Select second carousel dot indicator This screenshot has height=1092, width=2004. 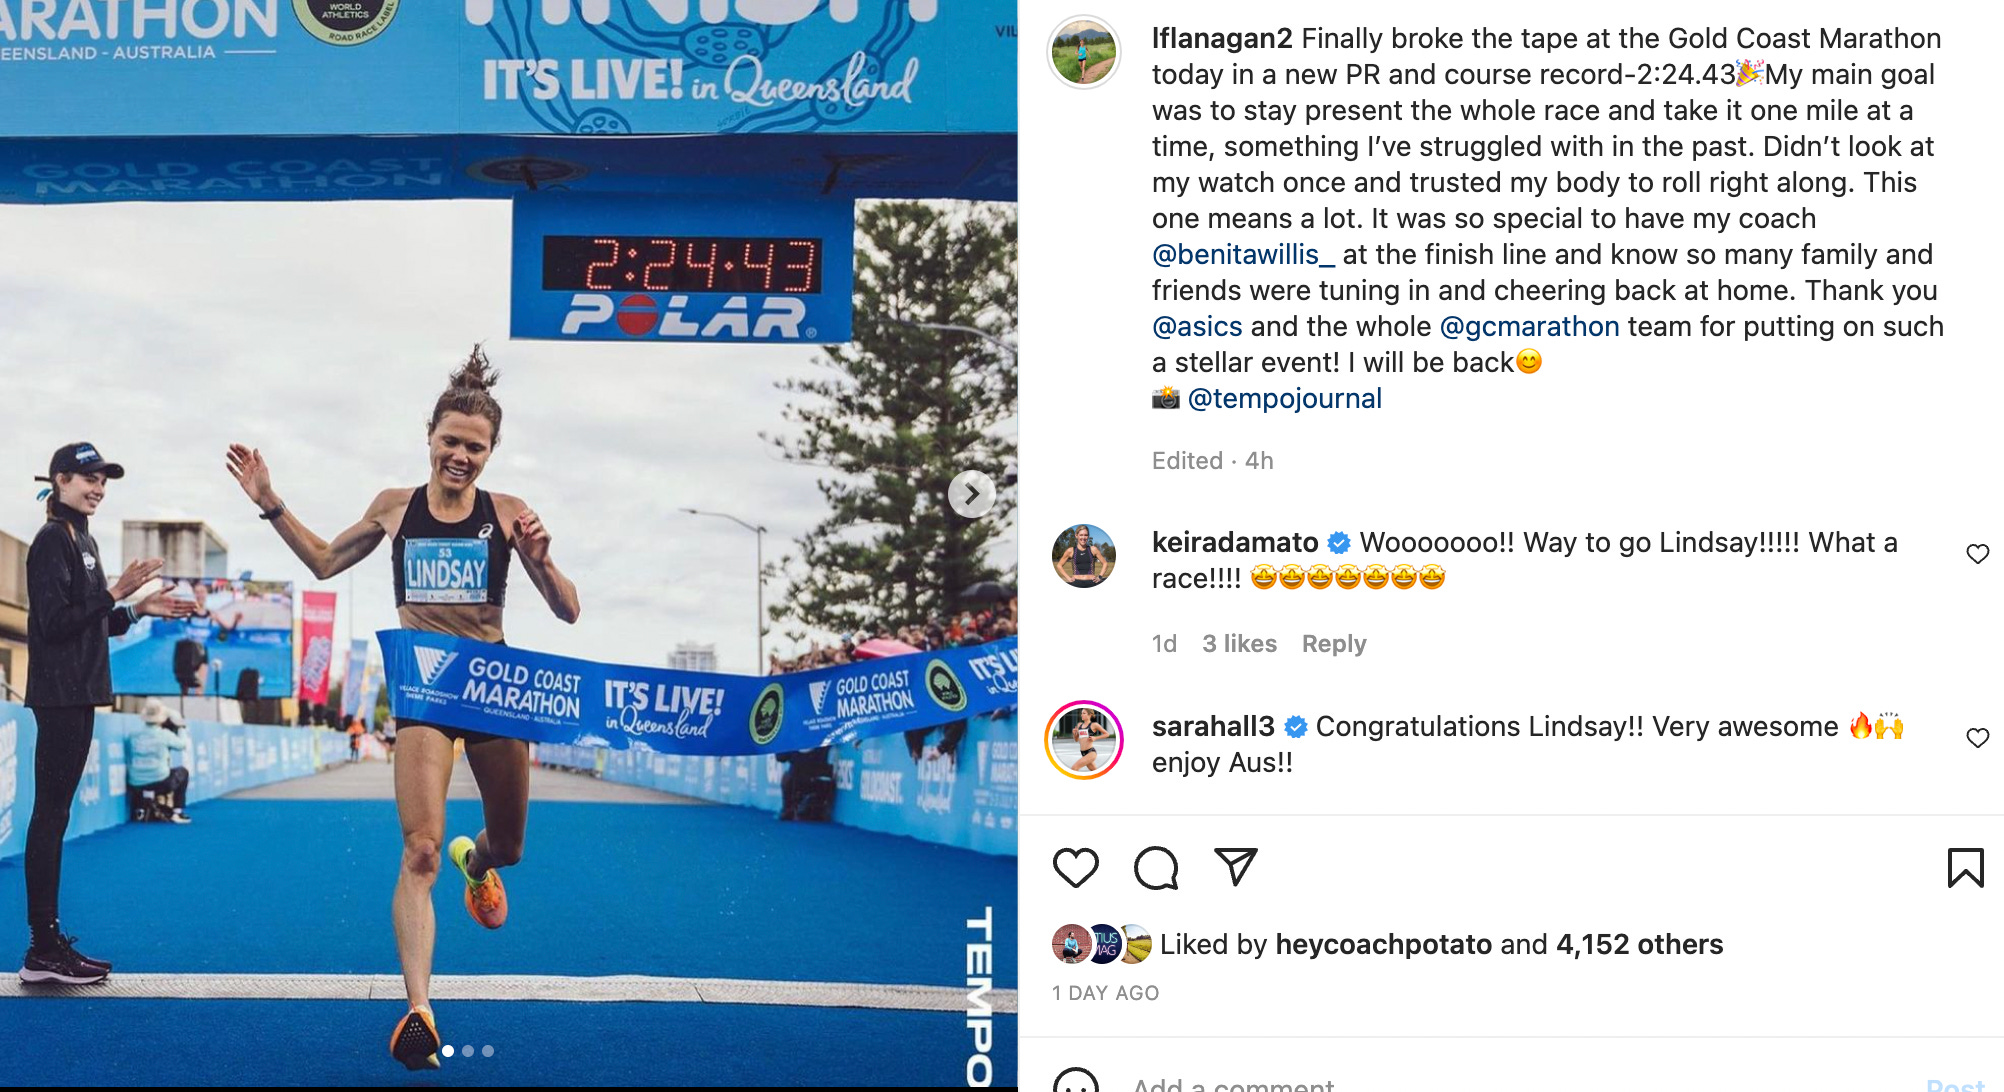(x=468, y=1051)
